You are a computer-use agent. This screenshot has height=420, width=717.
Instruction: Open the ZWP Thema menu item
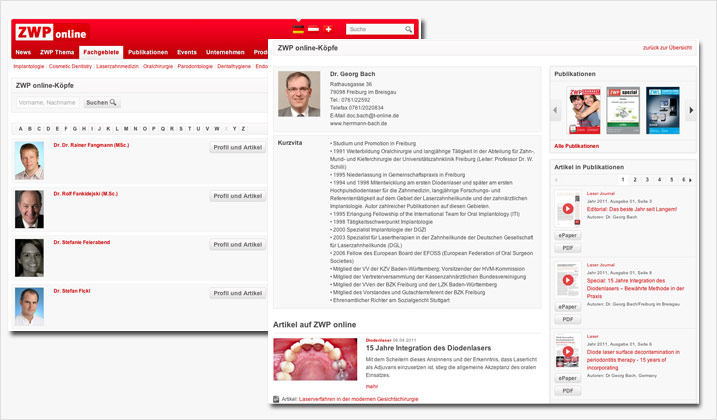(57, 52)
